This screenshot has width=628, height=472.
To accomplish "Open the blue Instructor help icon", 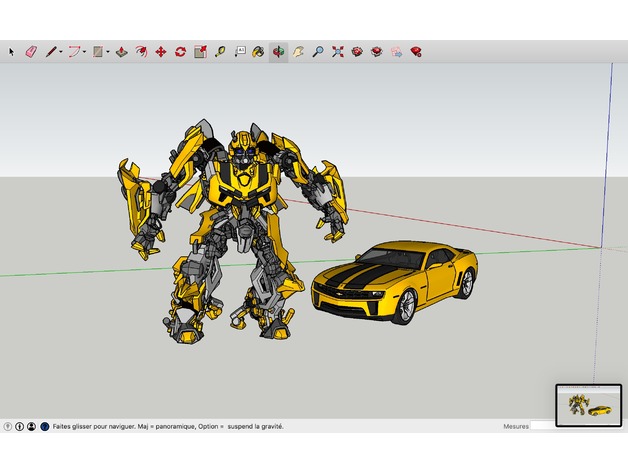I will [45, 427].
